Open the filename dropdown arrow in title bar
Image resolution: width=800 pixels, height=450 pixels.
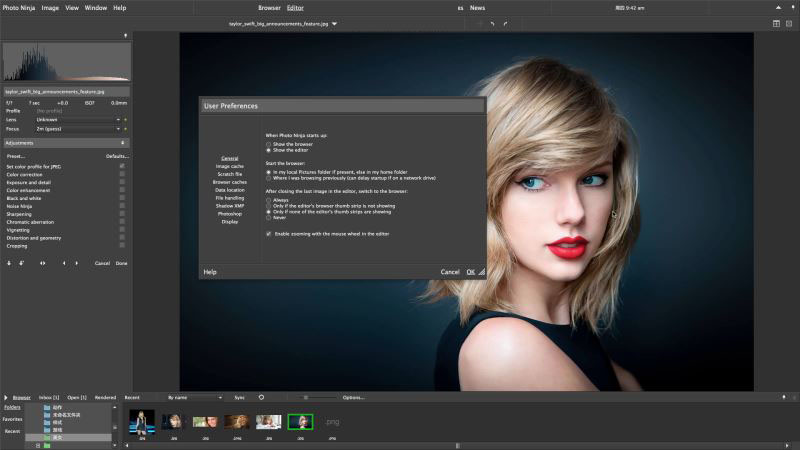click(x=334, y=24)
